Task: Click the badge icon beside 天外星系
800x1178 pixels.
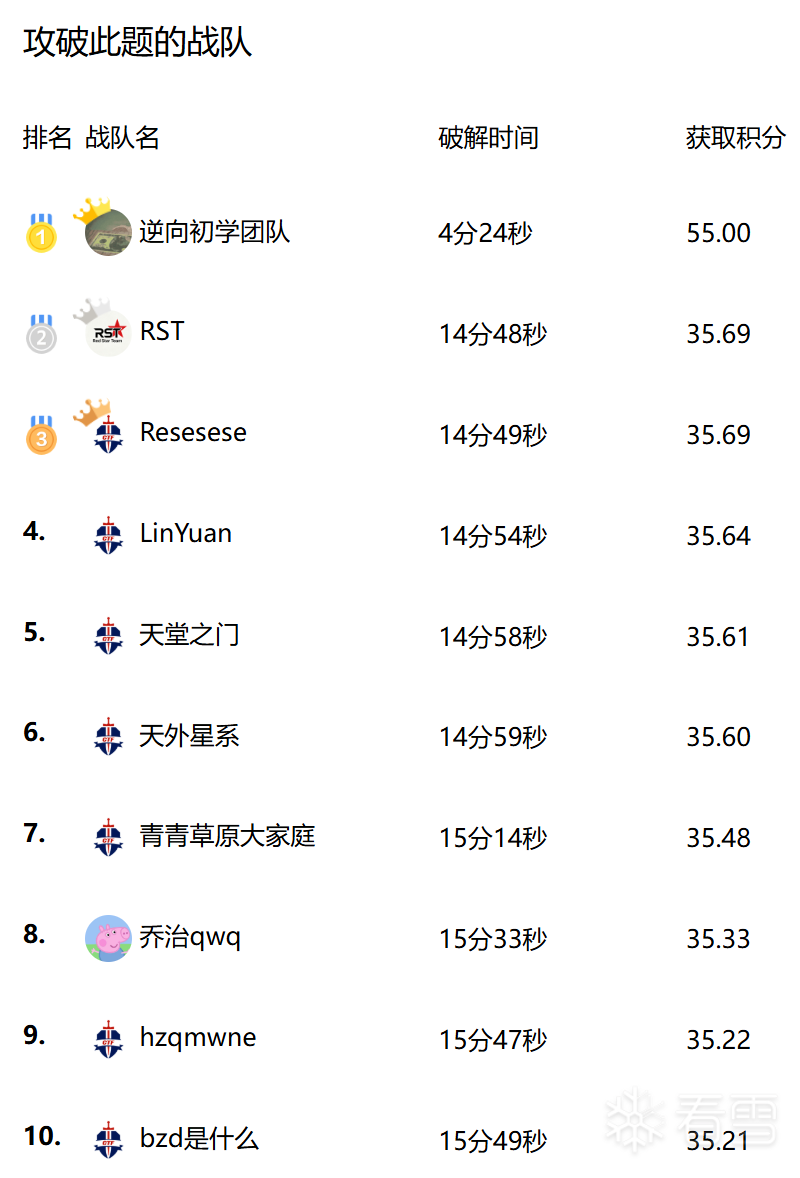Action: click(x=108, y=736)
